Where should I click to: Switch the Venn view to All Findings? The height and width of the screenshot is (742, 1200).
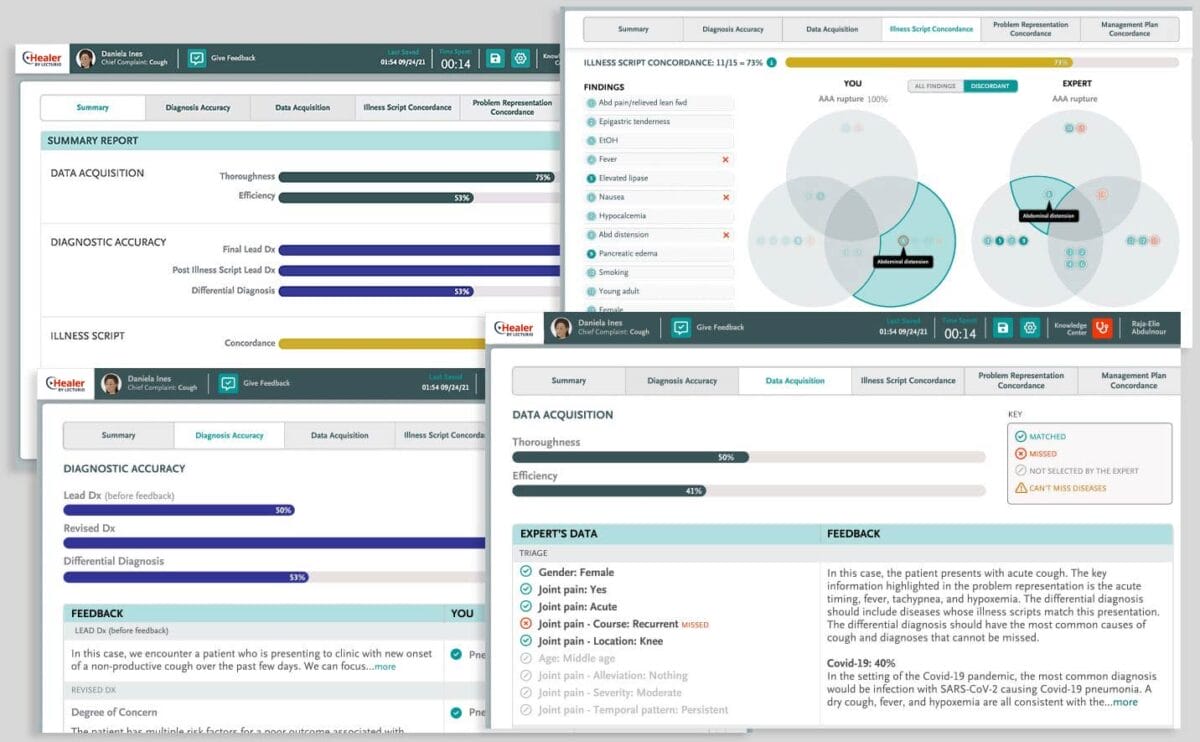(x=934, y=86)
